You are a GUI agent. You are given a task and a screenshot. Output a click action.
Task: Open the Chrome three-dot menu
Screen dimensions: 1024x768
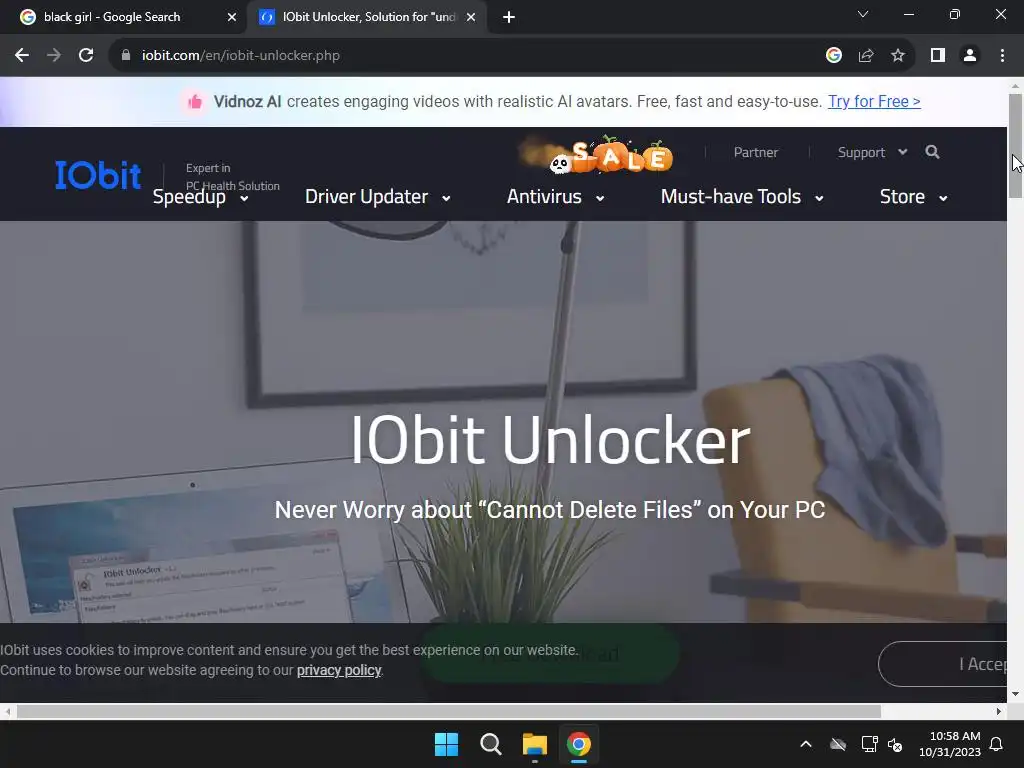pyautogui.click(x=1002, y=56)
